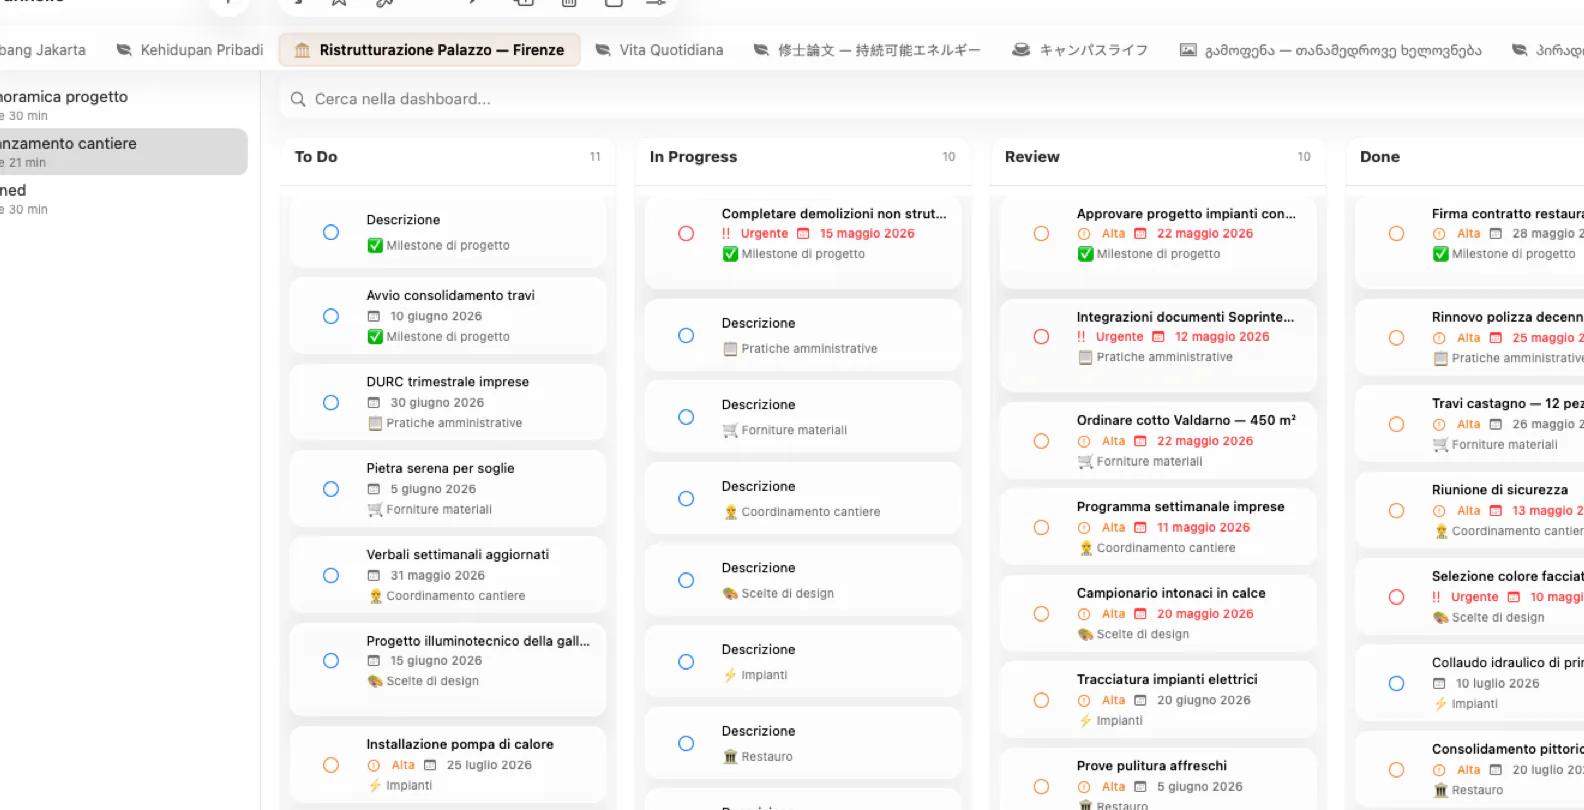Click the date 12 maggio 2026
Screen dimensions: 1584x810
pyautogui.click(x=1222, y=337)
